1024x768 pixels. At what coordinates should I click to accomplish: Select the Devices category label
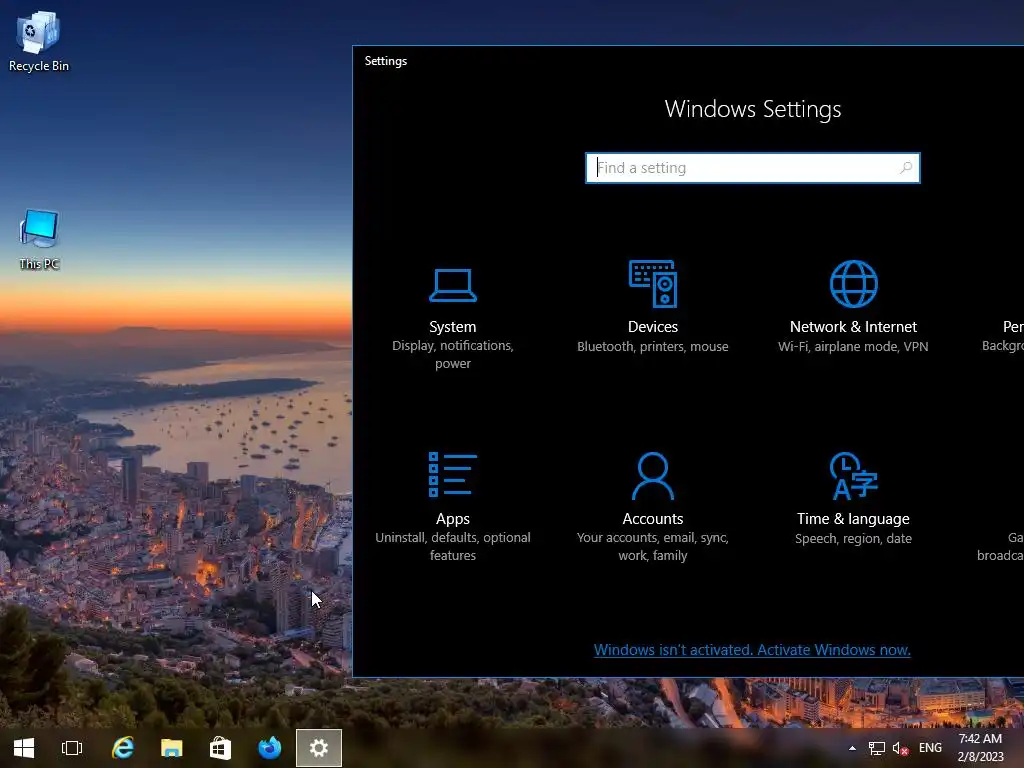click(x=652, y=327)
